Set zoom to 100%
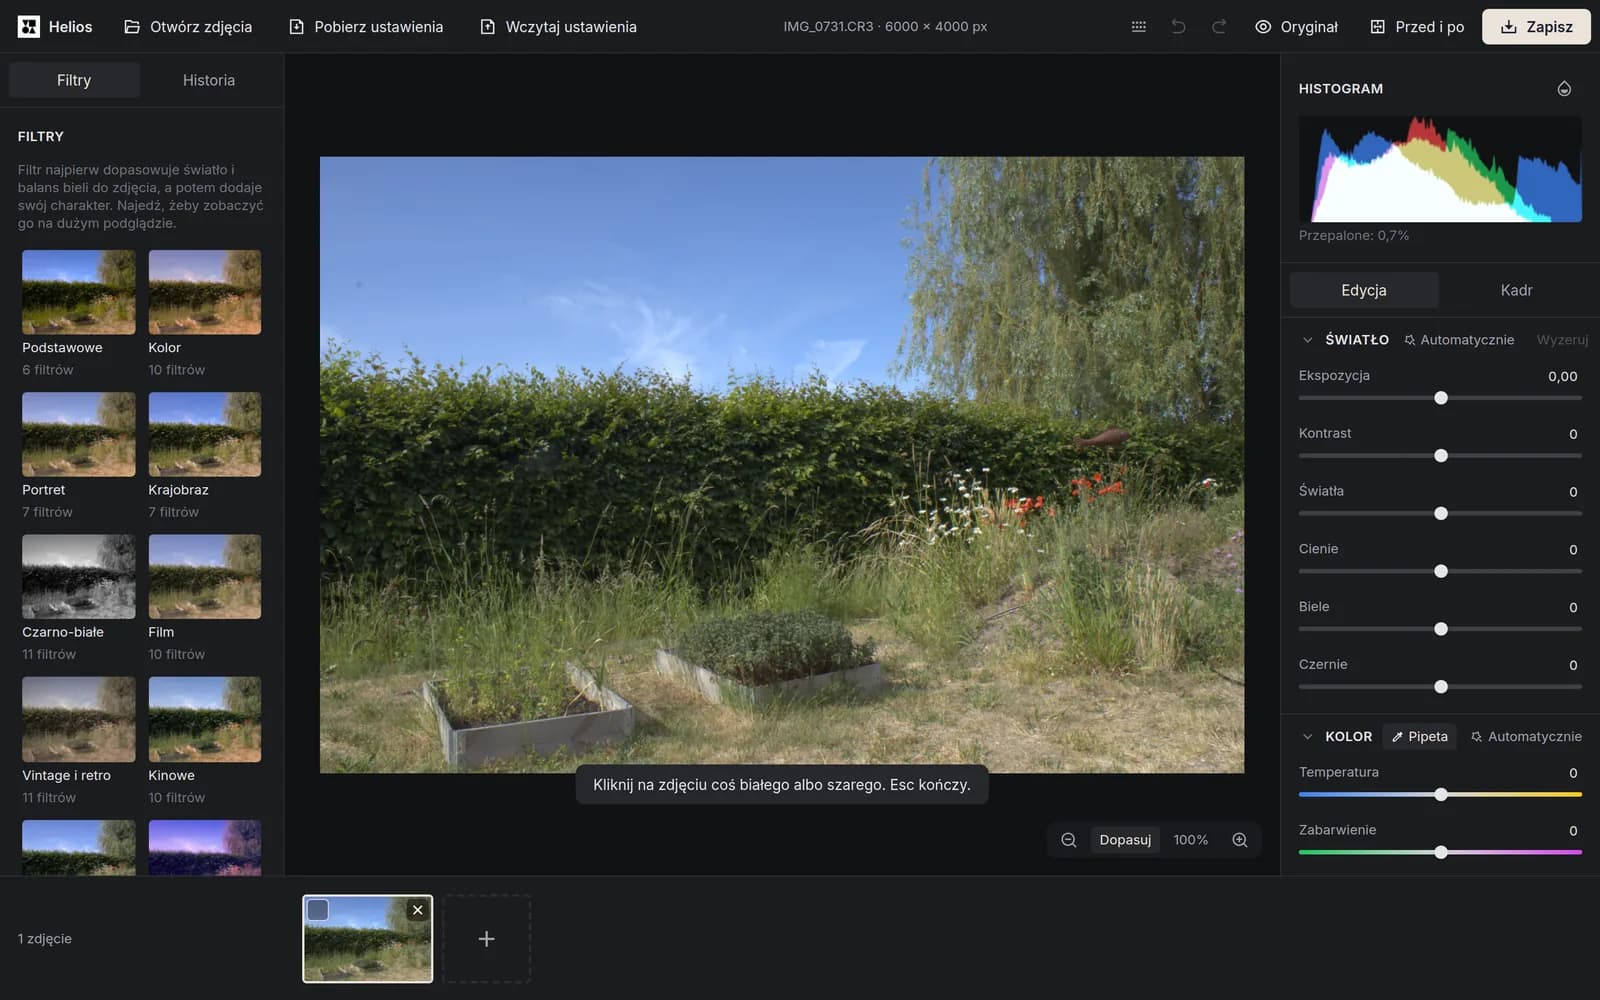The image size is (1600, 1000). tap(1190, 840)
